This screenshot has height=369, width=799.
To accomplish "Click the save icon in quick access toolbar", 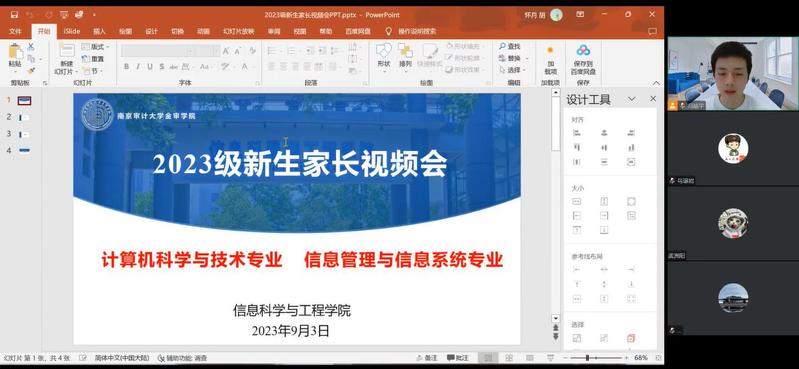I will [x=14, y=15].
